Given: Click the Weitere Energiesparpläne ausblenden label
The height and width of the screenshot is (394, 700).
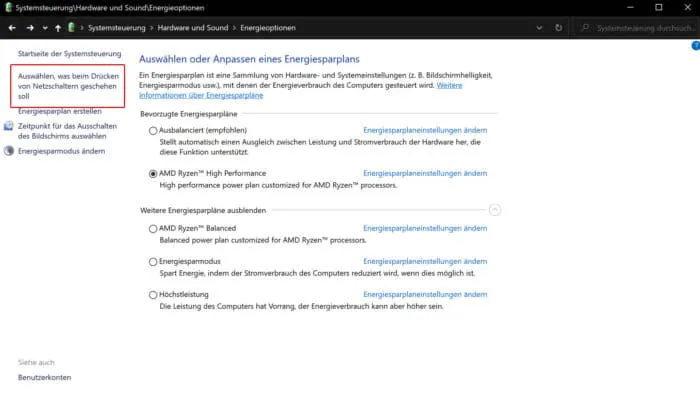Looking at the screenshot, I should click(203, 211).
